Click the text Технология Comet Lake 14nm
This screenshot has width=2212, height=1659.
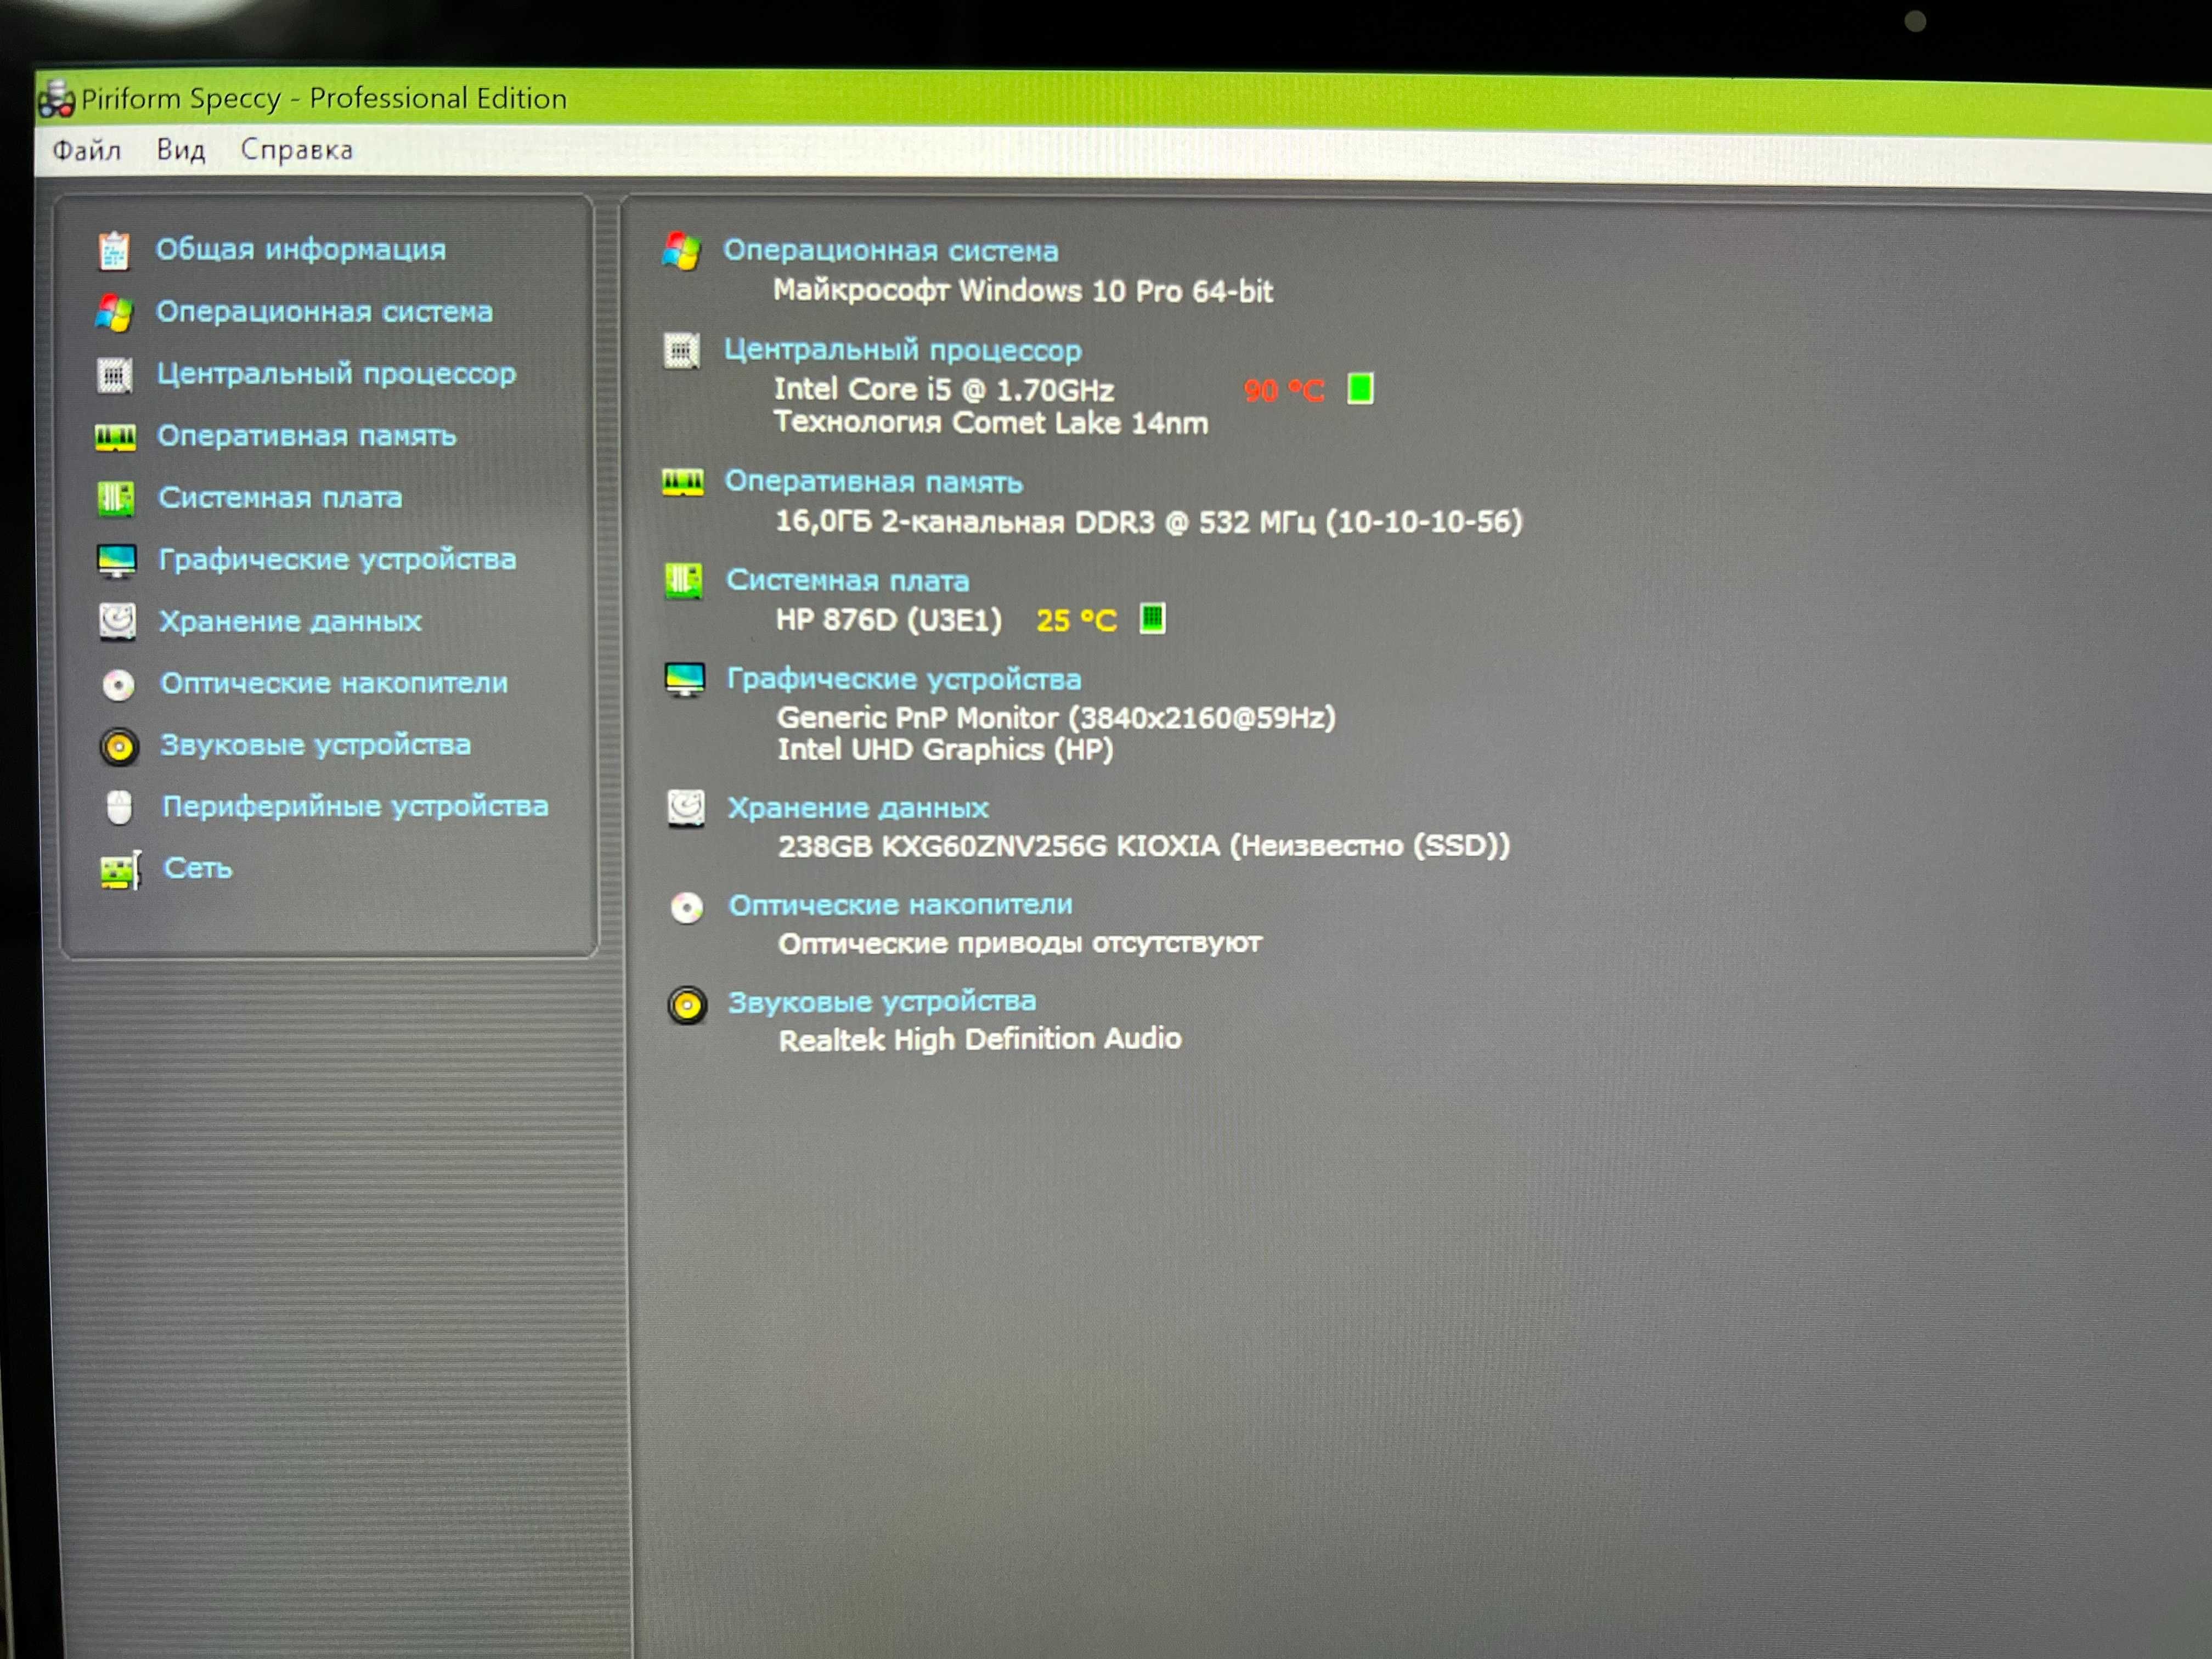(x=991, y=423)
